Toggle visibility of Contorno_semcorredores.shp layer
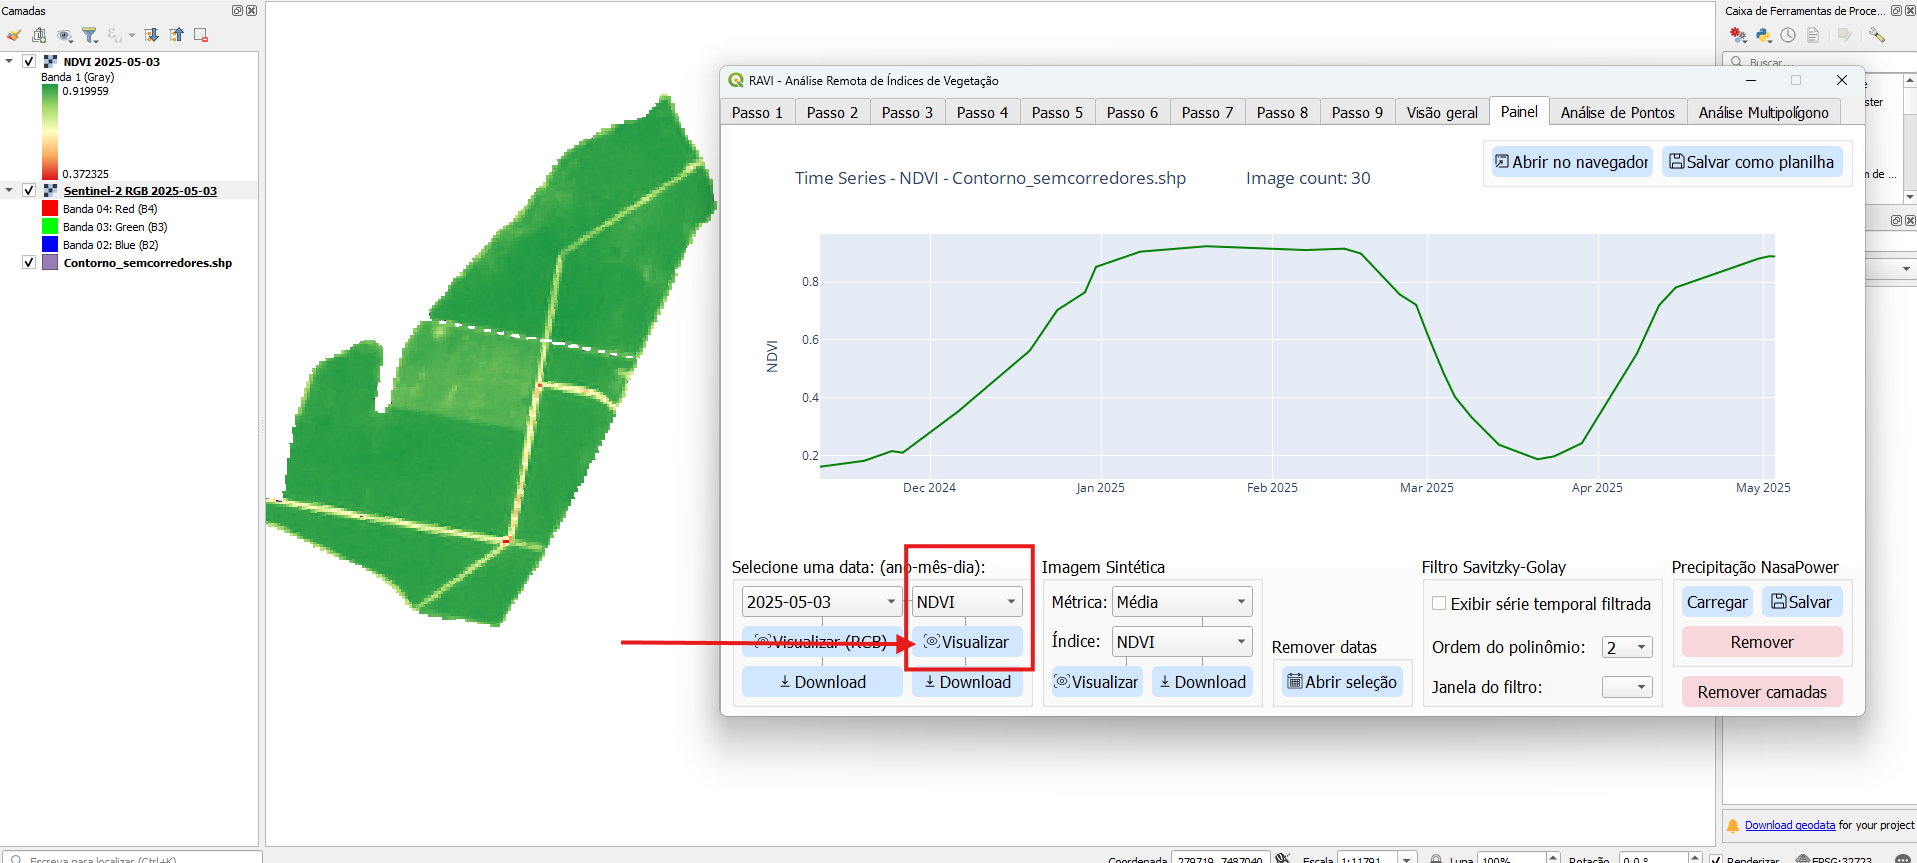1917x863 pixels. click(29, 262)
